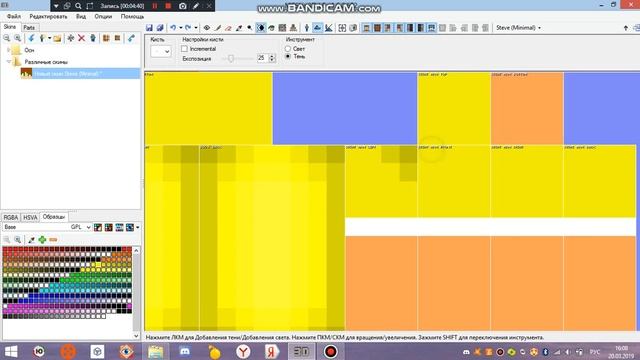This screenshot has height=360, width=640.
Task: Select the eye camera view tool
Action: tap(207, 28)
